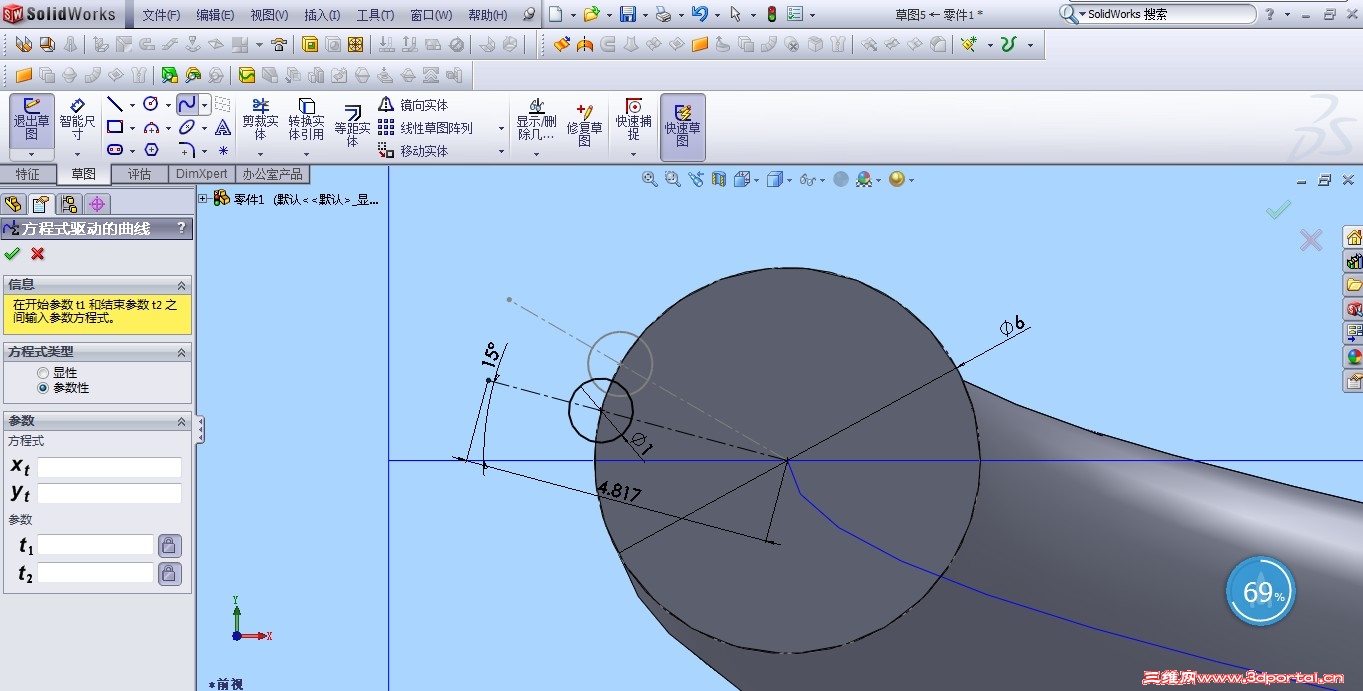Viewport: 1363px width, 691px height.
Task: Open the 帮助(H) menu
Action: click(488, 15)
